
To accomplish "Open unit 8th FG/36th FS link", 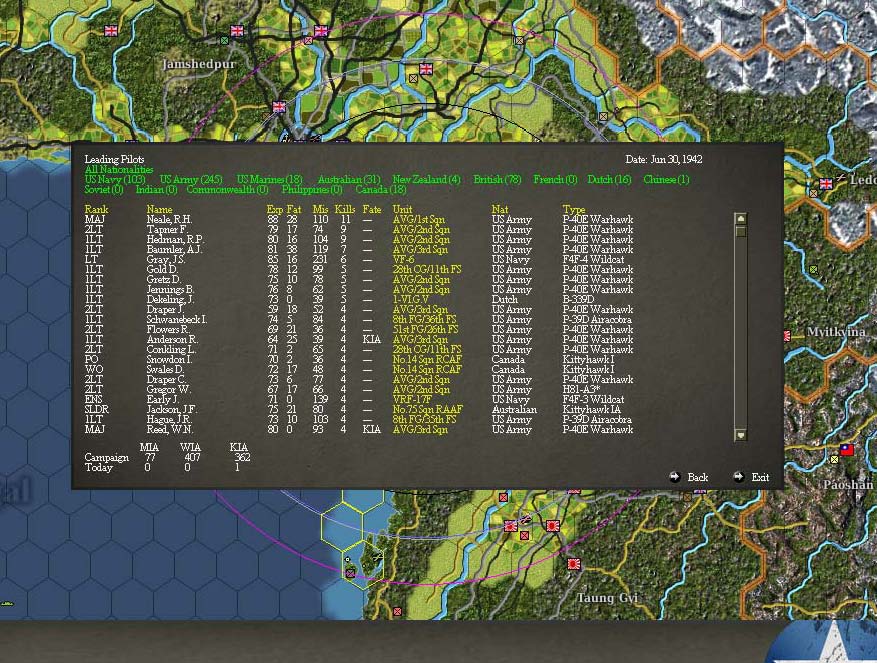I will pyautogui.click(x=424, y=319).
